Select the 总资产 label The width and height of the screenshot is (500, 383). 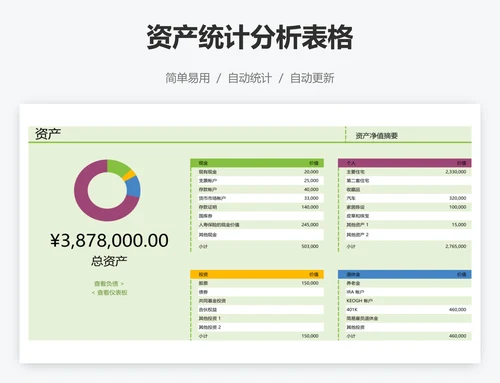(109, 261)
